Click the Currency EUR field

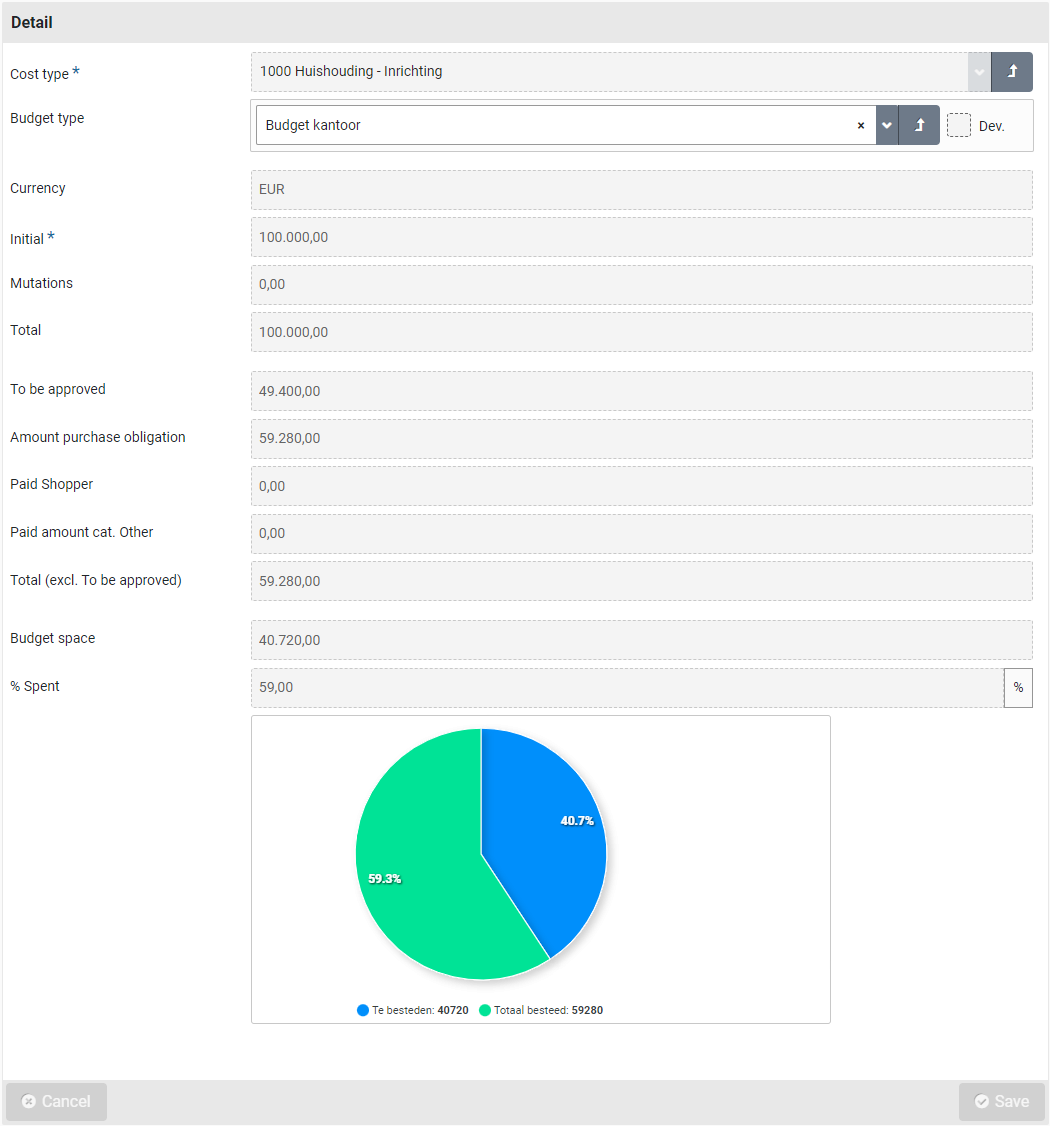[x=640, y=189]
